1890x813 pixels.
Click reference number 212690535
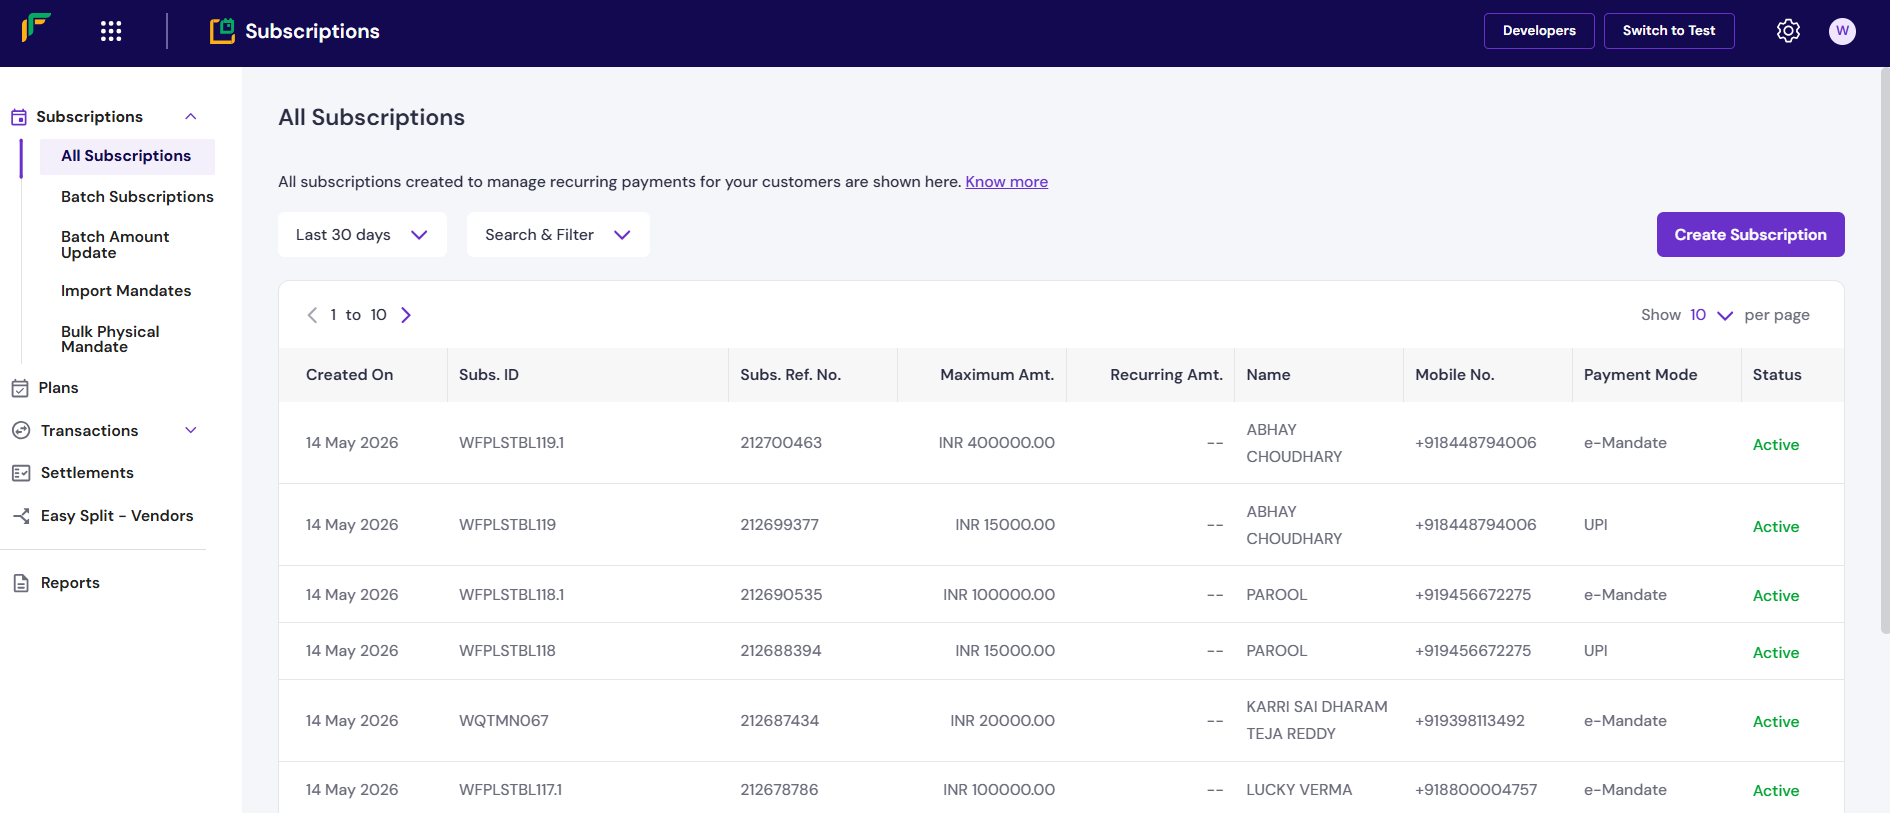pos(781,595)
